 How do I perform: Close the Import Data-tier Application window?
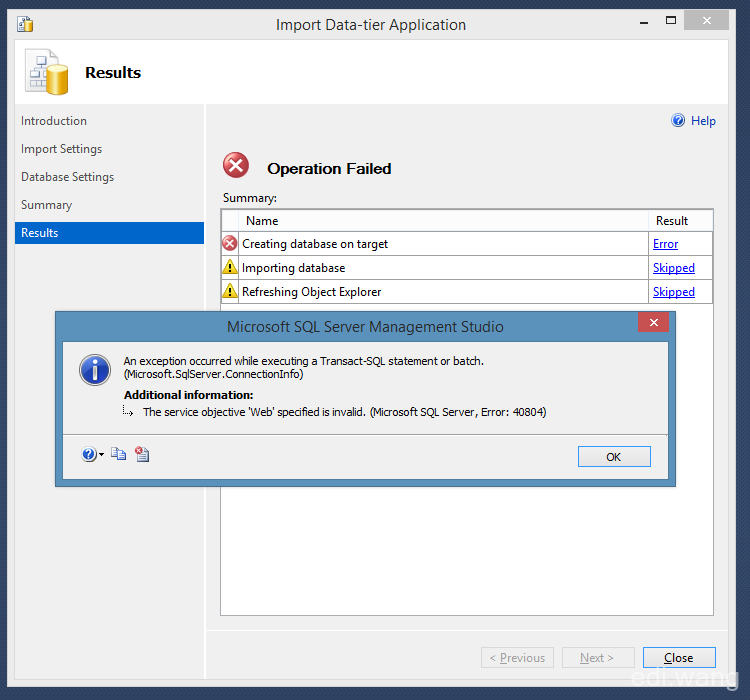(x=706, y=21)
